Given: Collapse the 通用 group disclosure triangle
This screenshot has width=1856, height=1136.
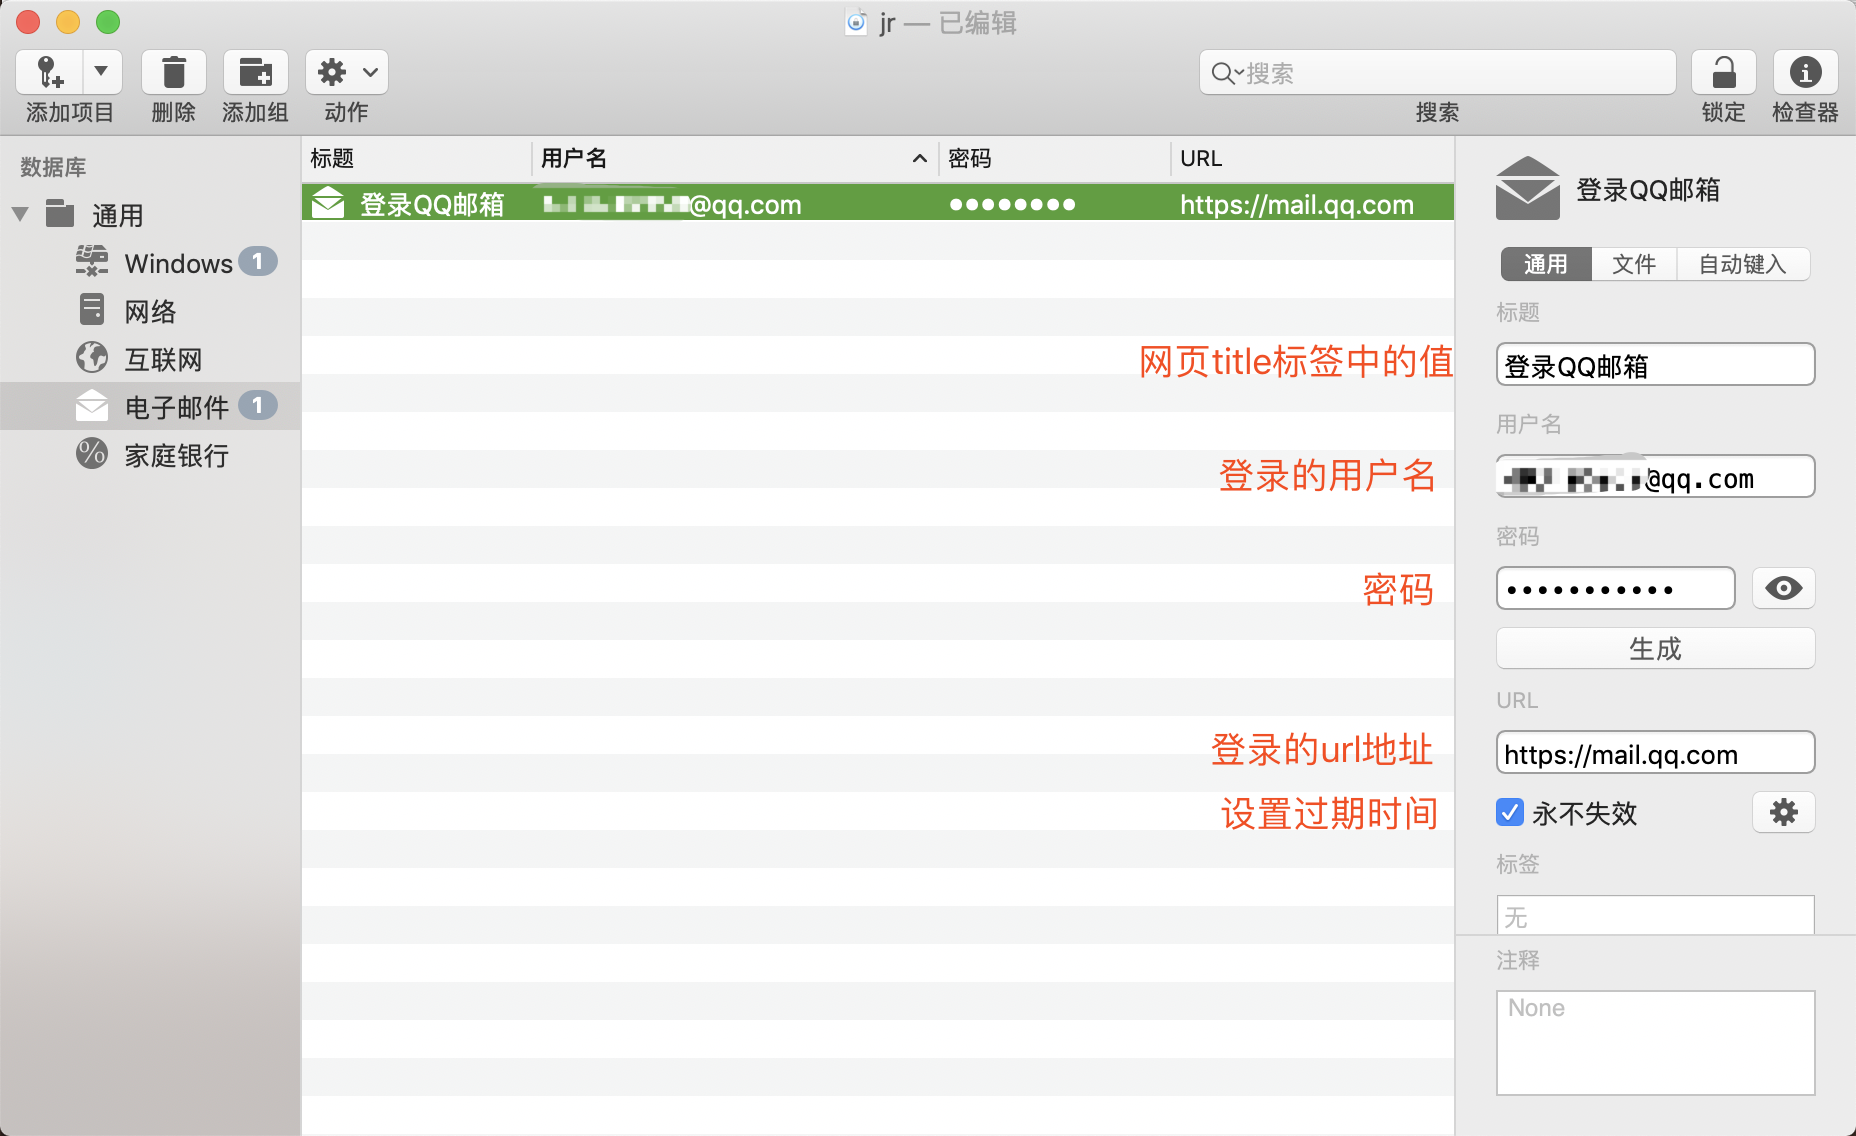Looking at the screenshot, I should (20, 214).
